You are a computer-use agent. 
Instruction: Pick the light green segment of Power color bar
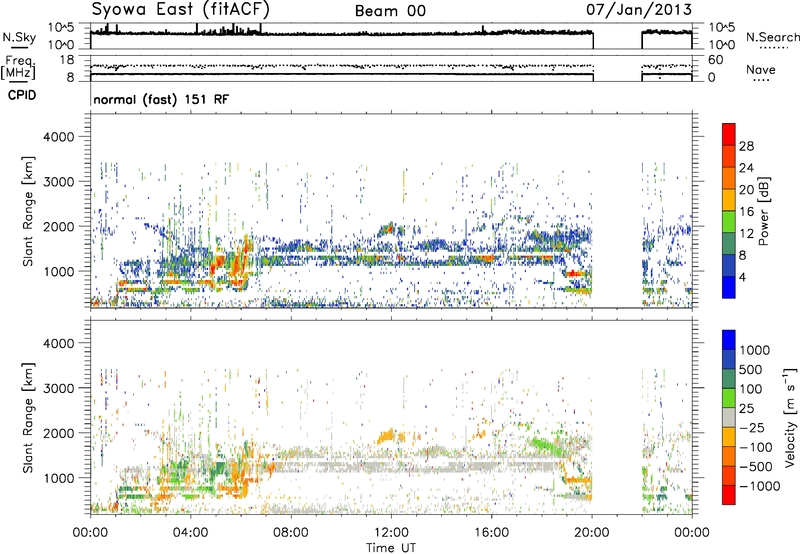(x=729, y=222)
